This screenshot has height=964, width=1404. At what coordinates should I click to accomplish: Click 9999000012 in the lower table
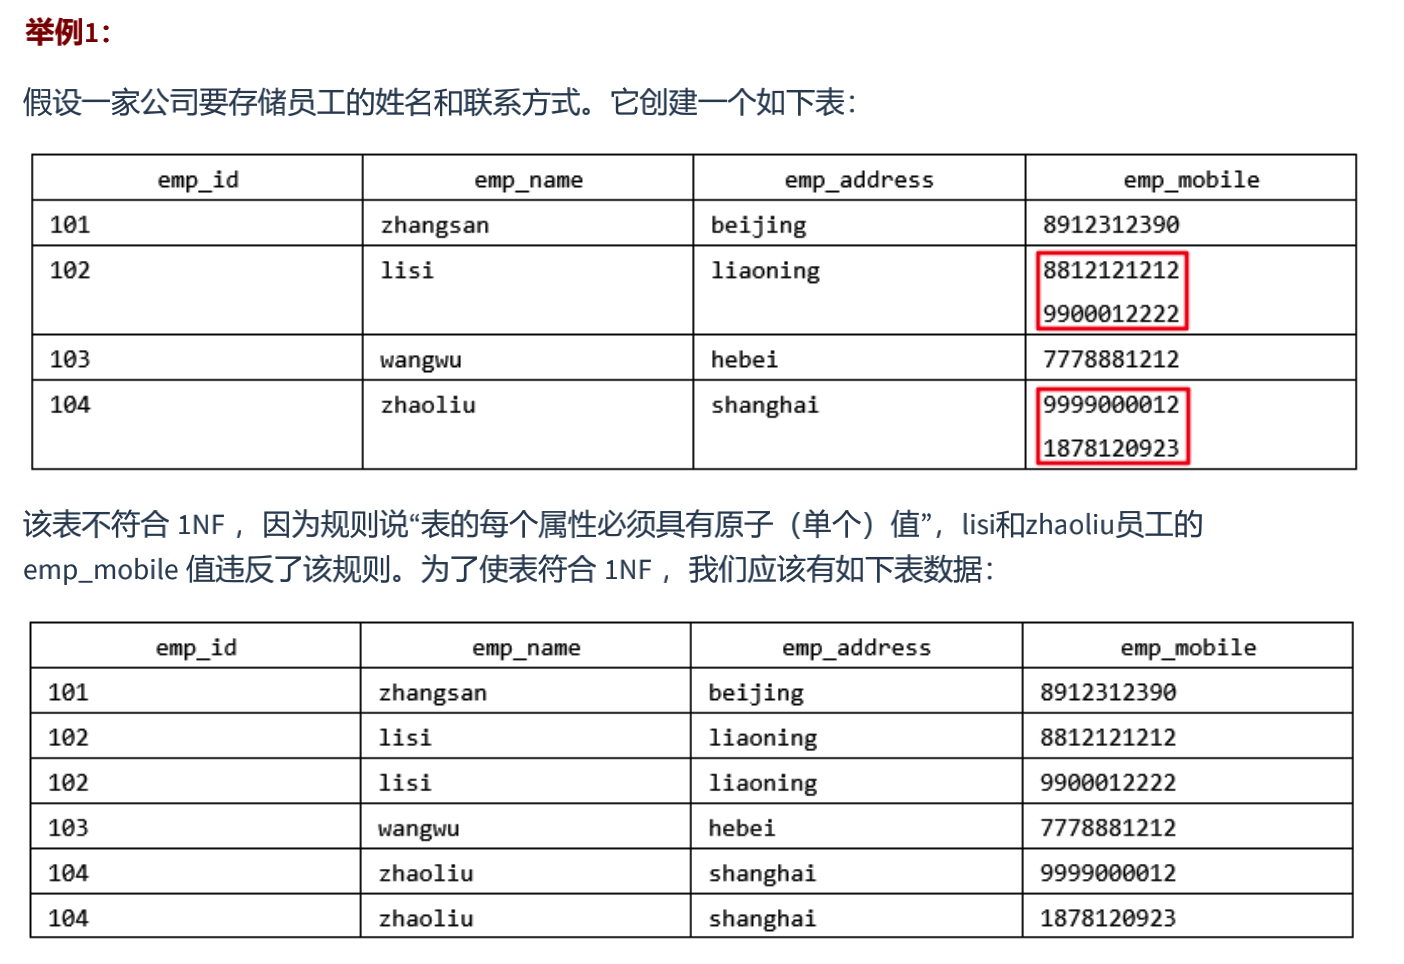[x=1108, y=873]
